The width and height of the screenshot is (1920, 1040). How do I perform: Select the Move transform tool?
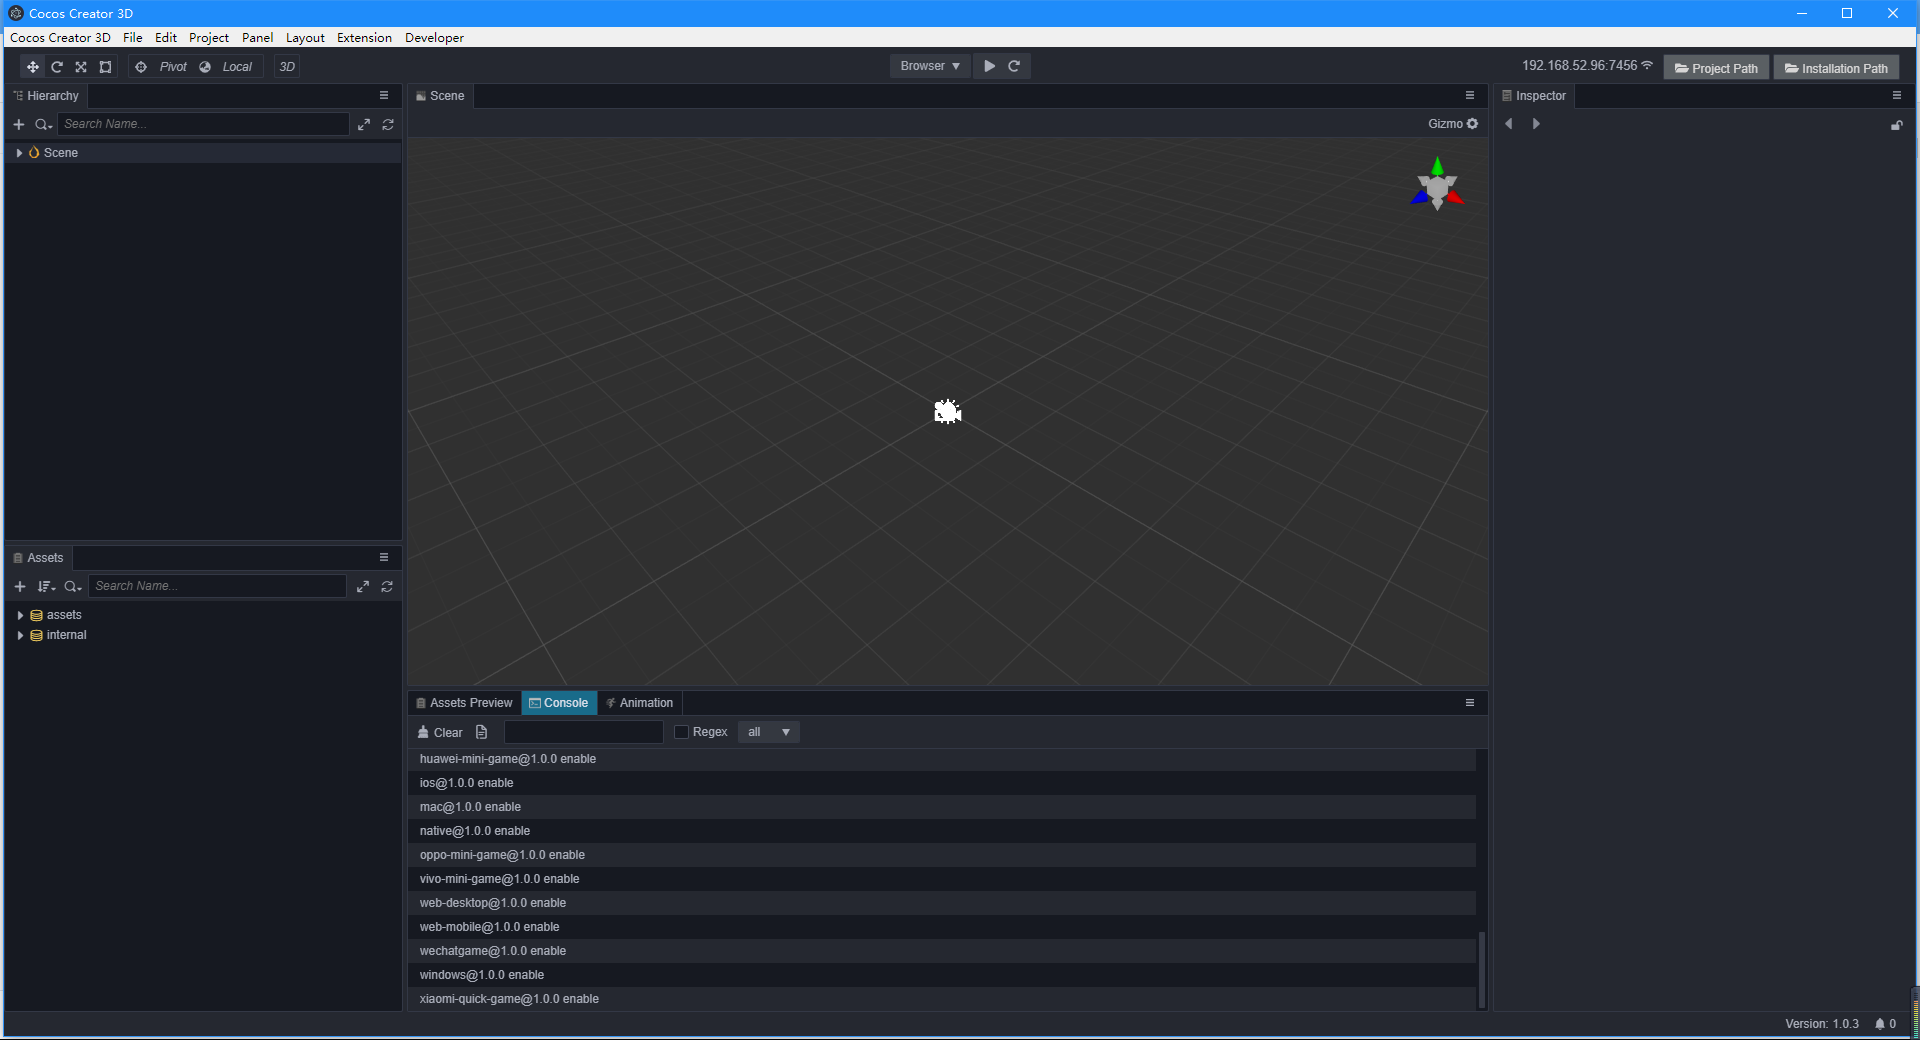[33, 67]
